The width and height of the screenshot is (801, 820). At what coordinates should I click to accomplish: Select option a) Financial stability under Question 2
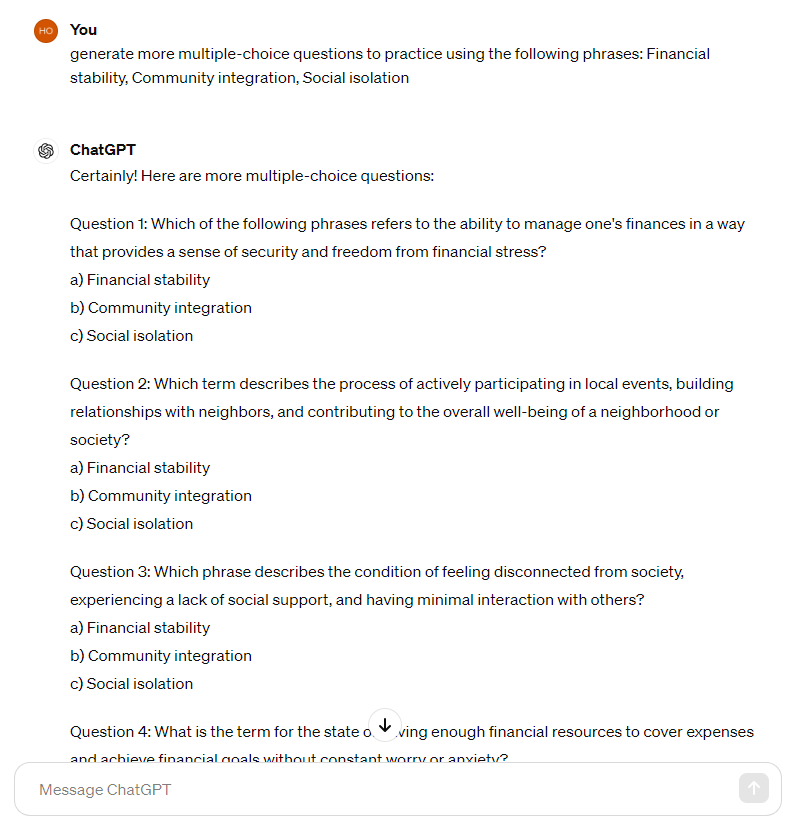coord(140,468)
